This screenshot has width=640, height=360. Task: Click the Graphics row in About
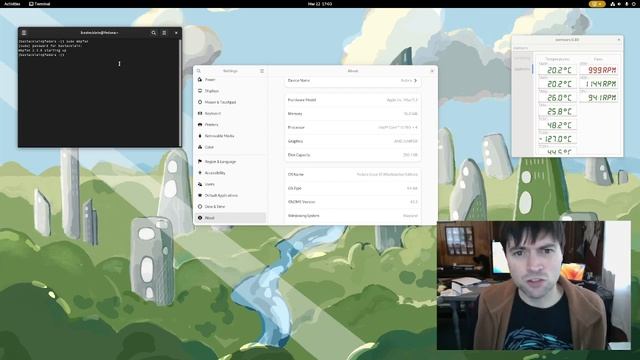pos(353,141)
